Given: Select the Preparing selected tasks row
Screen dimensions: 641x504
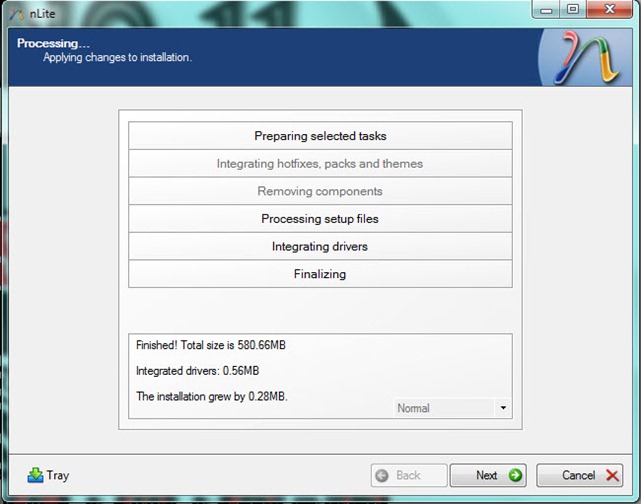Looking at the screenshot, I should [320, 136].
